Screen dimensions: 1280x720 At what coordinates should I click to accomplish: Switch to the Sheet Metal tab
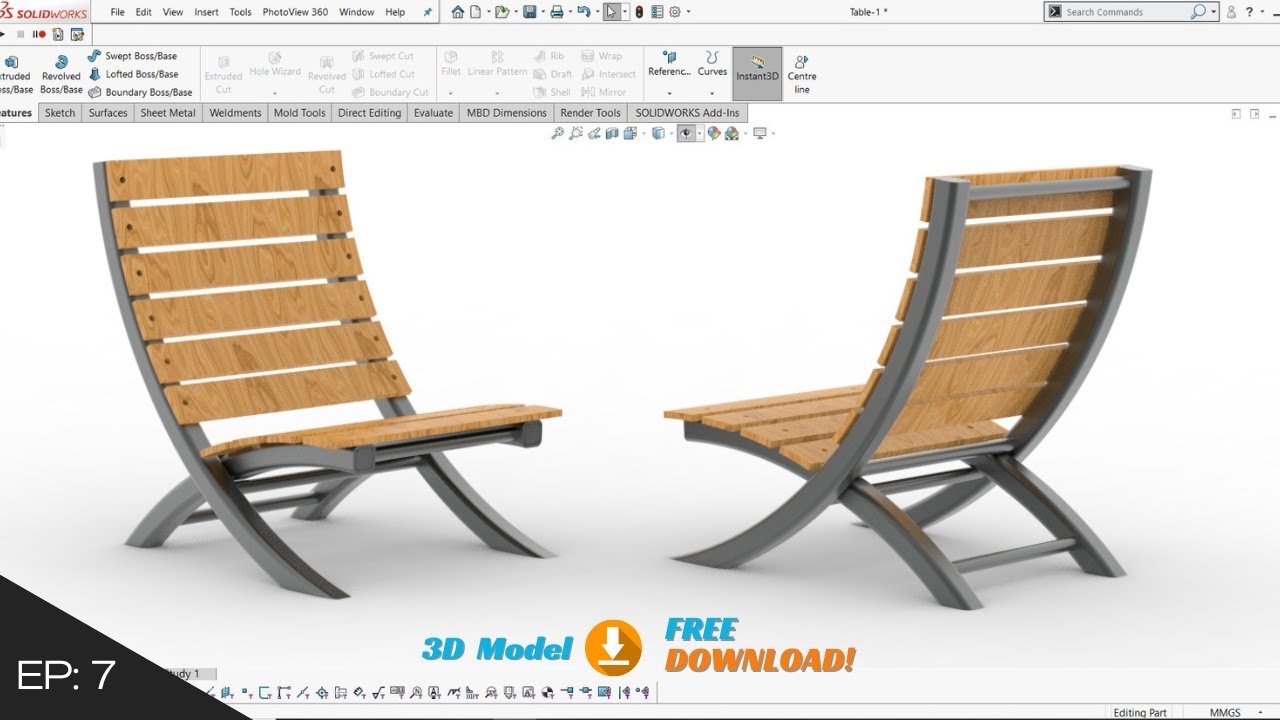(168, 113)
